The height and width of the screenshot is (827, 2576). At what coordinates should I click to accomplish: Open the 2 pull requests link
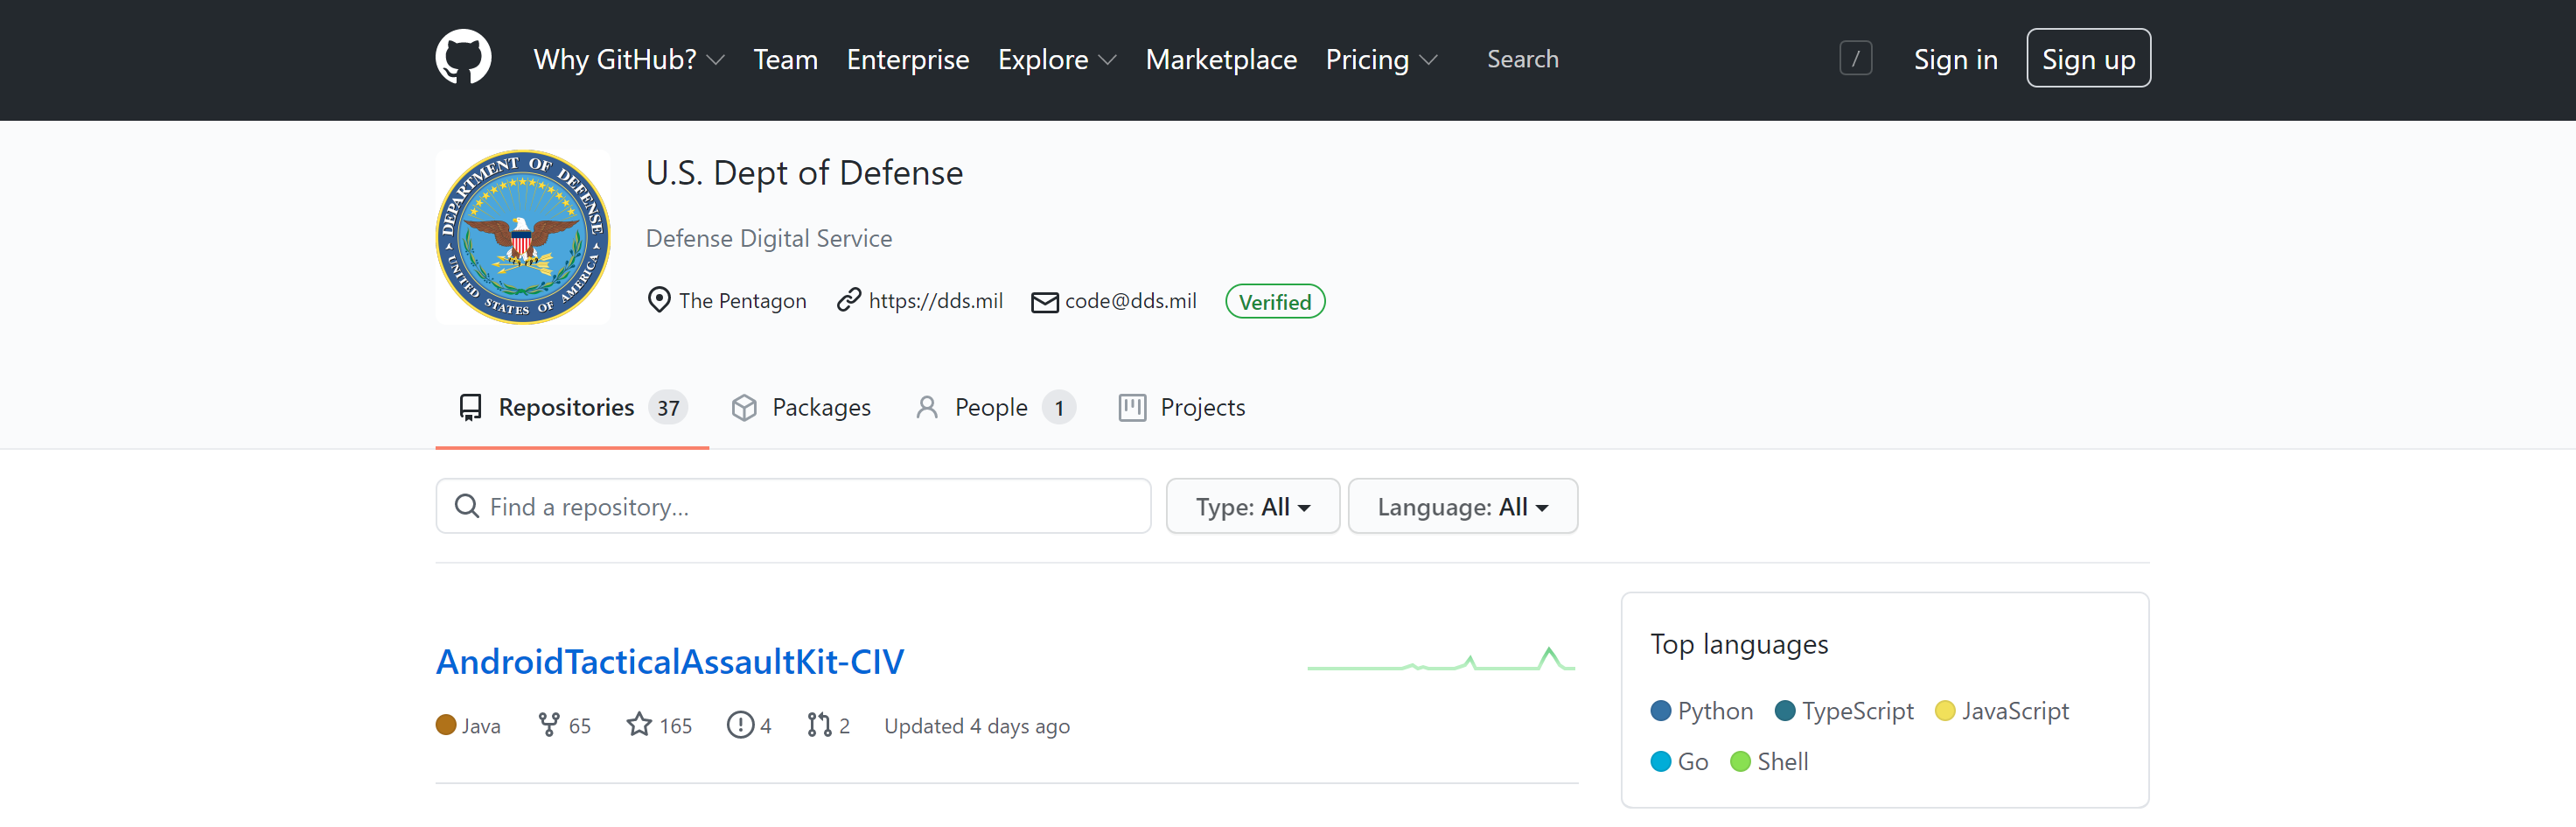click(828, 726)
